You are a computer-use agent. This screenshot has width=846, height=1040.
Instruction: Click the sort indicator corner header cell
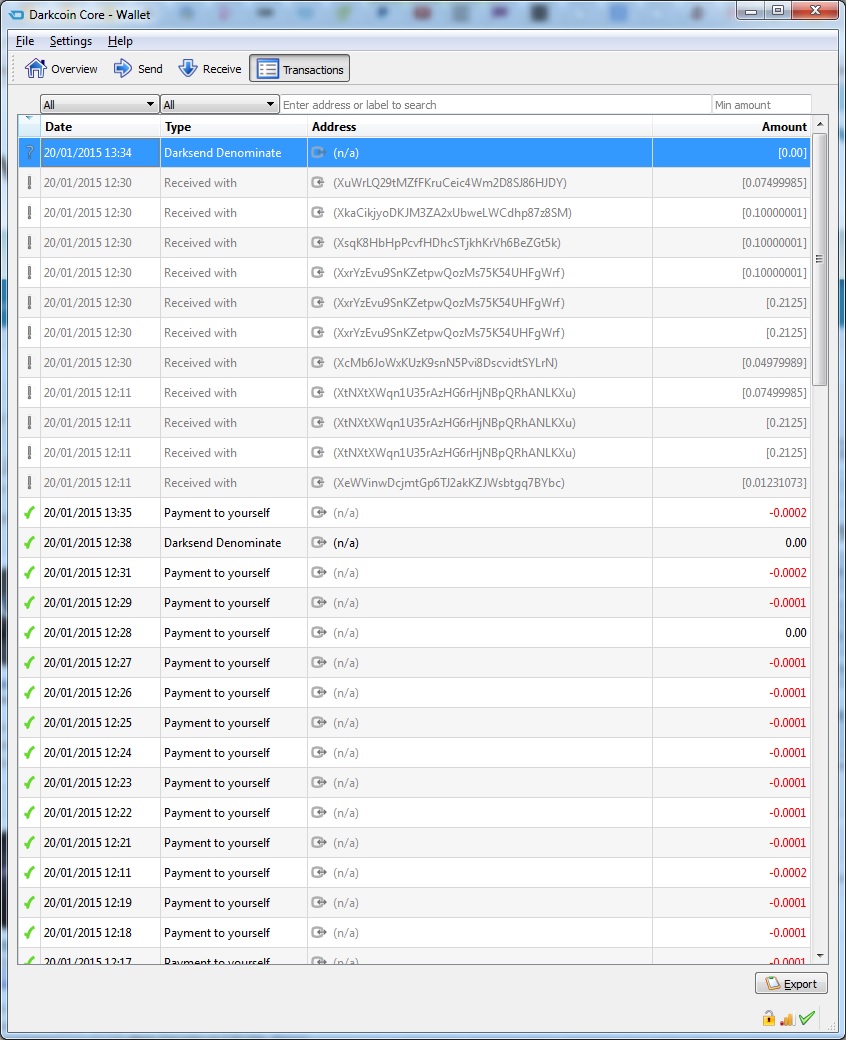pyautogui.click(x=29, y=127)
